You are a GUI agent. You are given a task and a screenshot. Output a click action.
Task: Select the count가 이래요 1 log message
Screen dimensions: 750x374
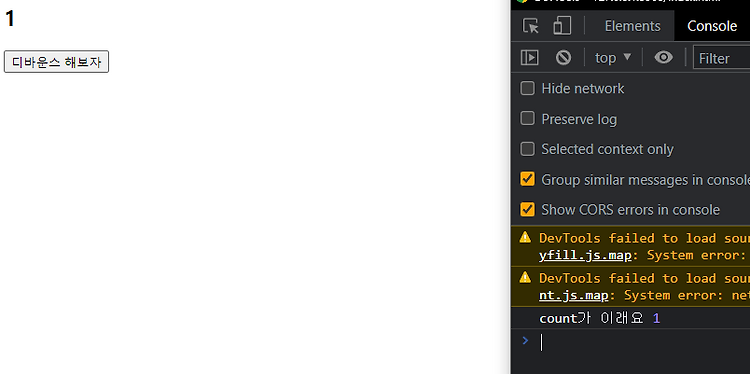[600, 318]
